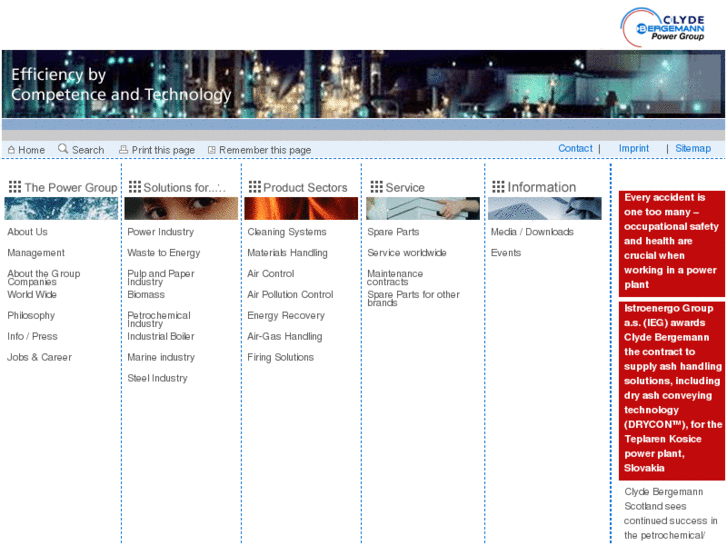Open Energy Recovery
The image size is (727, 545).
286,316
